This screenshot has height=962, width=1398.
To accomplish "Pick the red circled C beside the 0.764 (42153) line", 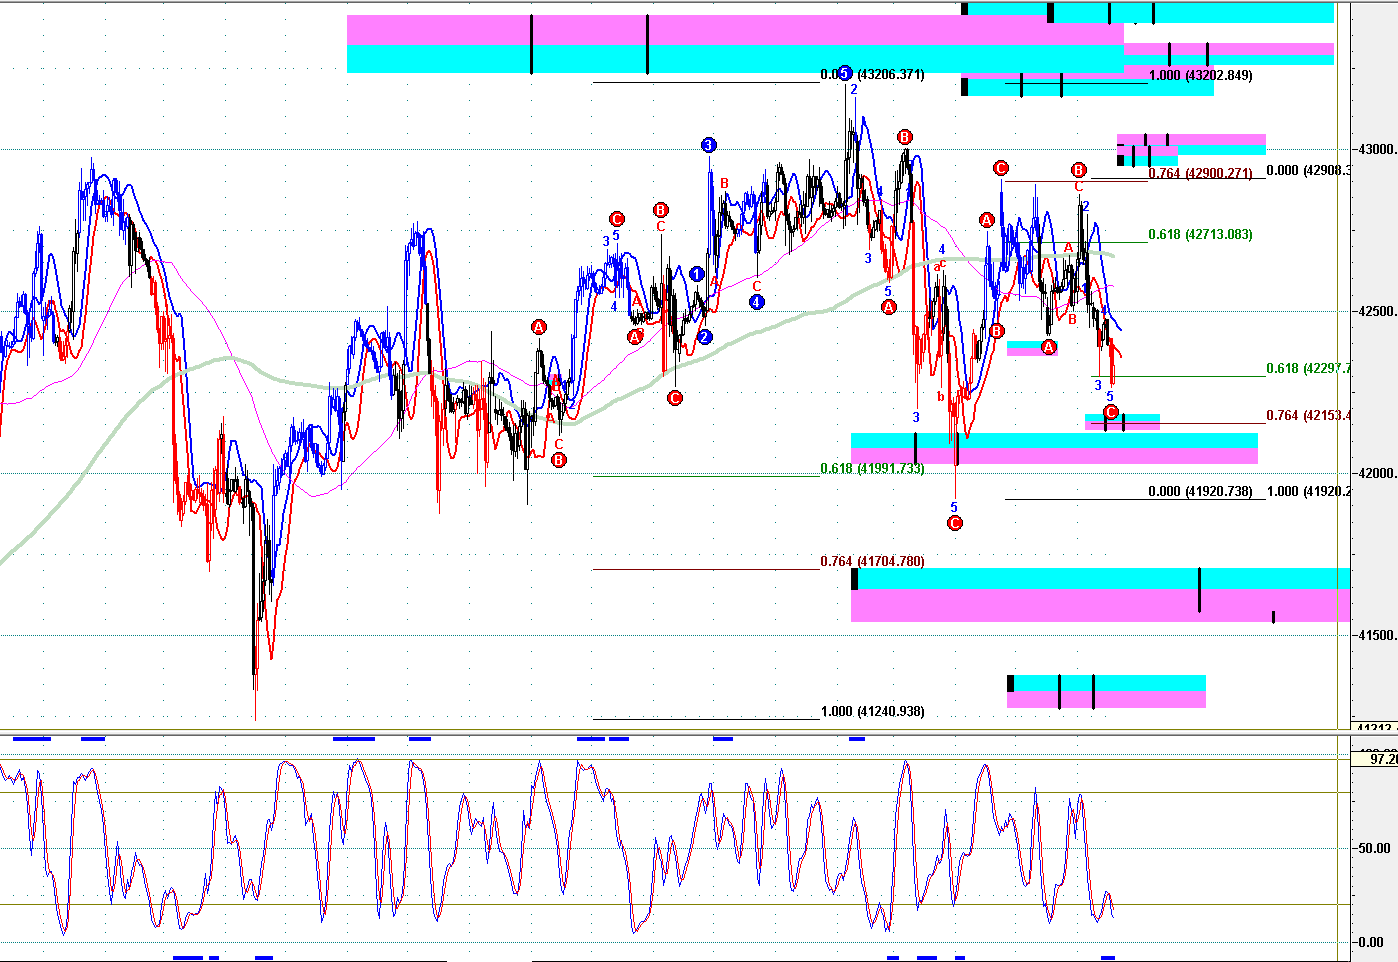I will click(1110, 412).
